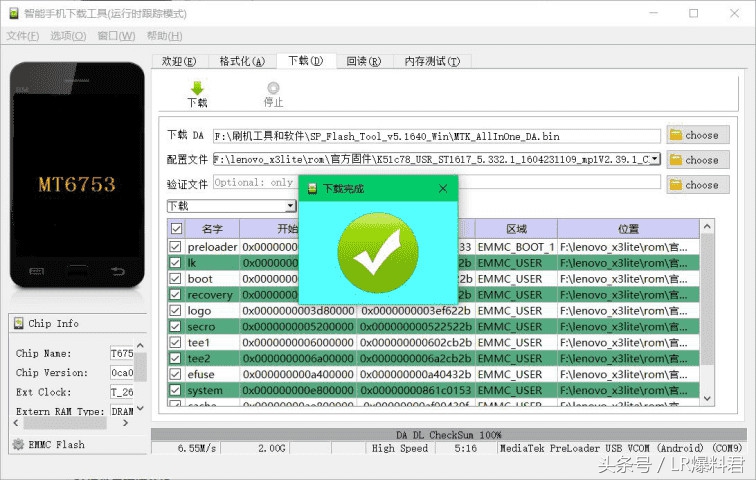The width and height of the screenshot is (756, 480).
Task: Uncheck the recovery partition checkbox
Action: coord(176,294)
